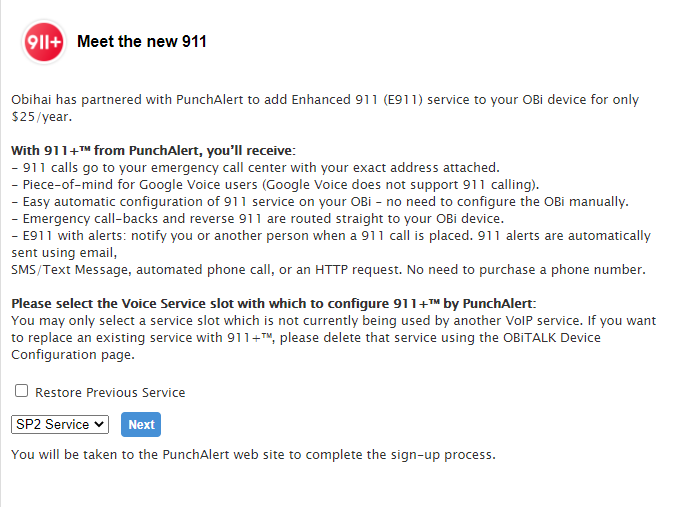Click the Easy automatic configuration bullet line
The image size is (679, 507).
(320, 202)
